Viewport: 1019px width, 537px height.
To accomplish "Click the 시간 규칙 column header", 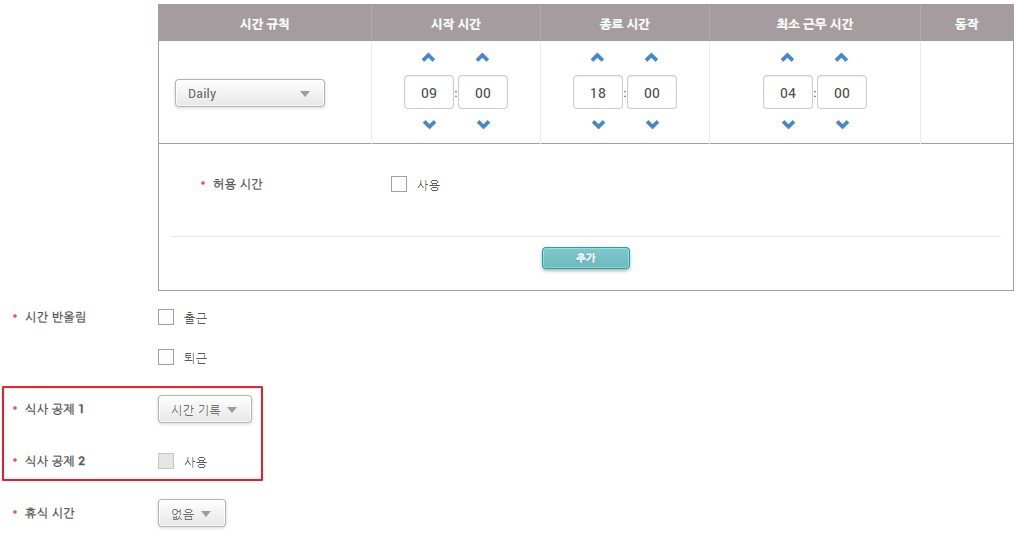I will coord(265,24).
